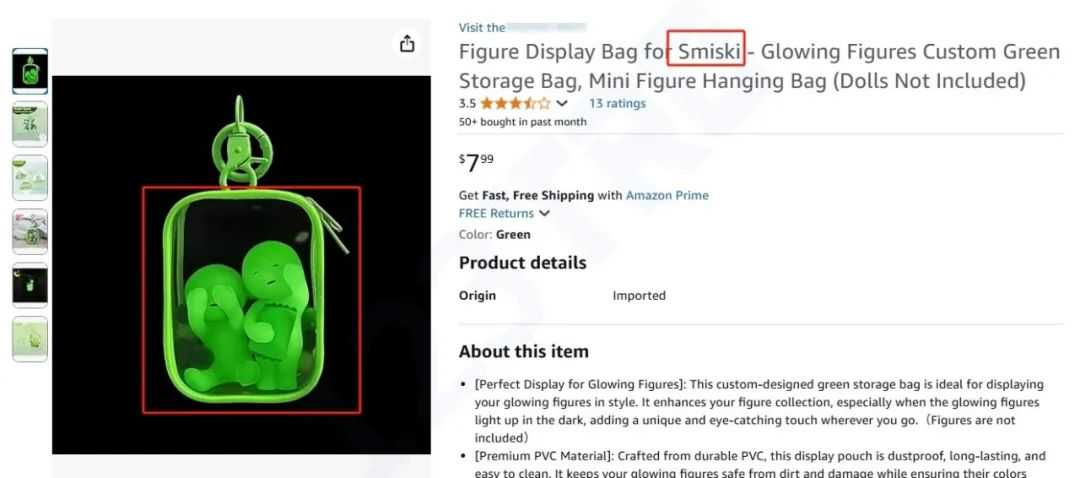Click the green display bag in the main image
This screenshot has width=1080, height=478.
tap(242, 296)
